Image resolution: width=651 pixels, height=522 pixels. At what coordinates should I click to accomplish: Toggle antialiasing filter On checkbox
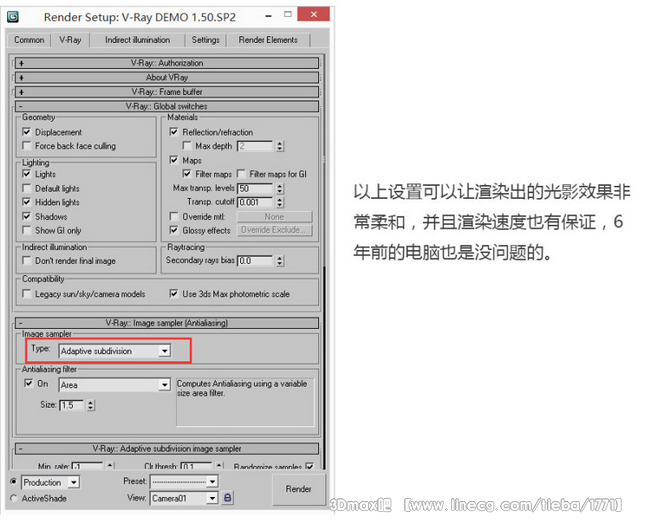coord(28,383)
